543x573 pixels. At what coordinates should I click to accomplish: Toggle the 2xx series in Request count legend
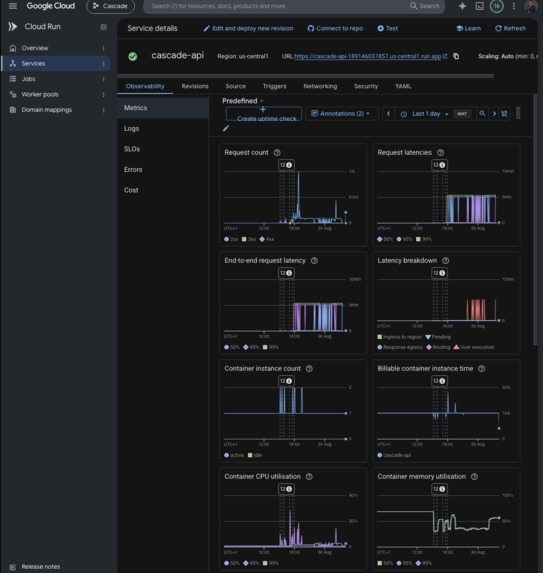coord(231,239)
